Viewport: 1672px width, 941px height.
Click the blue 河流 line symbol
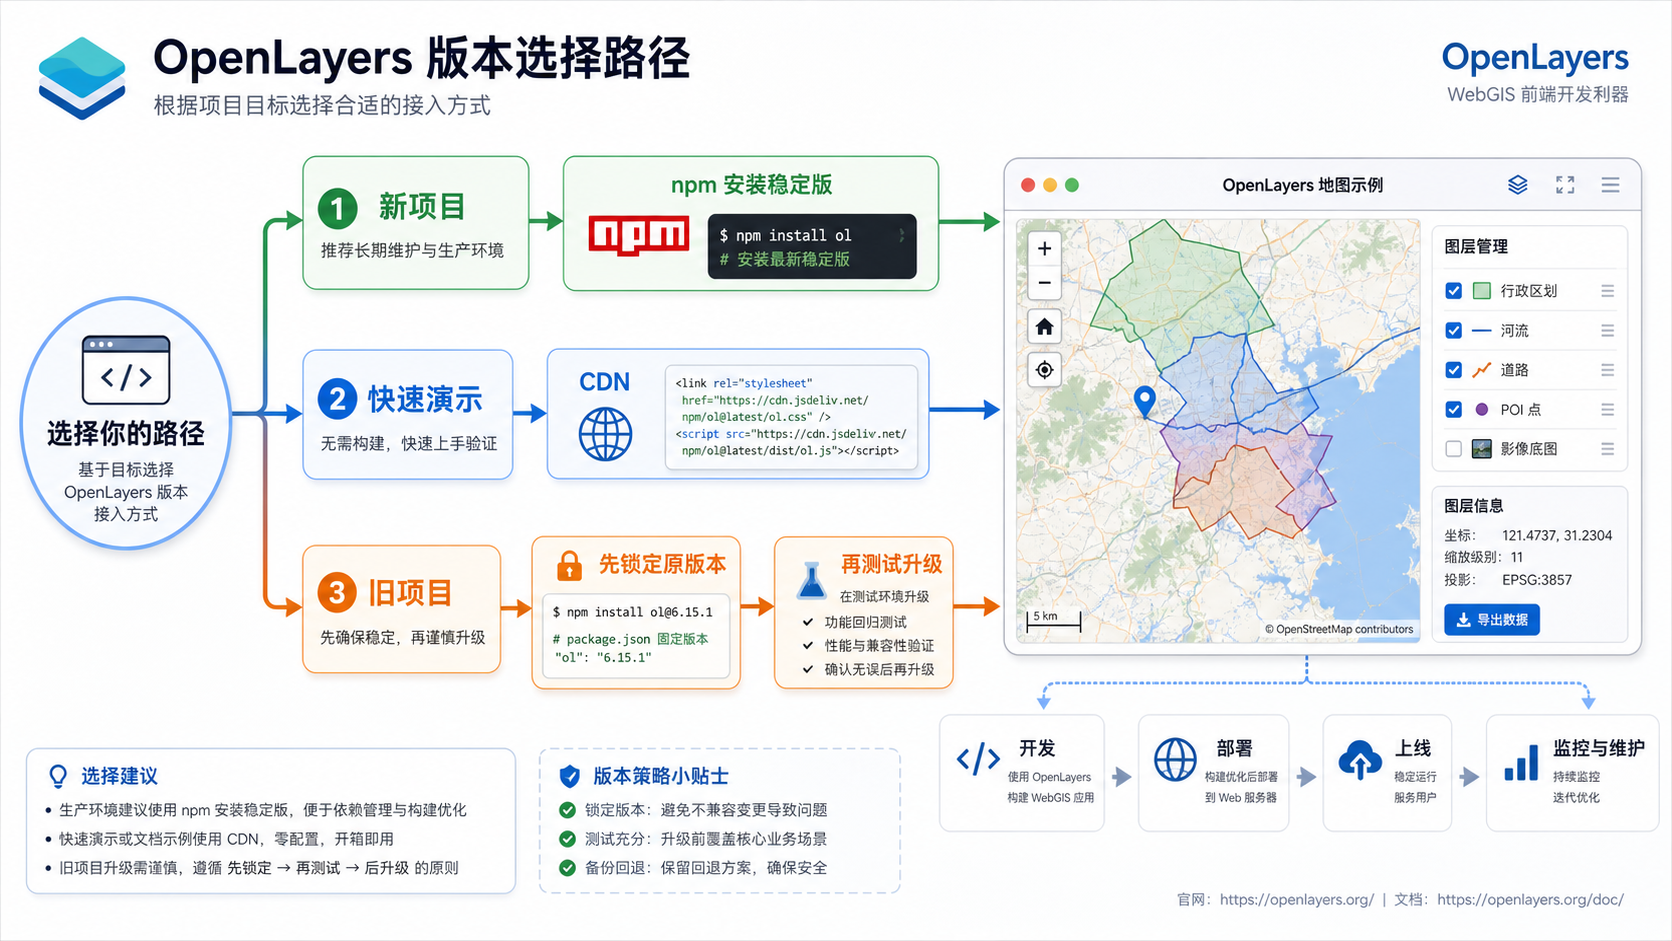[x=1482, y=330]
